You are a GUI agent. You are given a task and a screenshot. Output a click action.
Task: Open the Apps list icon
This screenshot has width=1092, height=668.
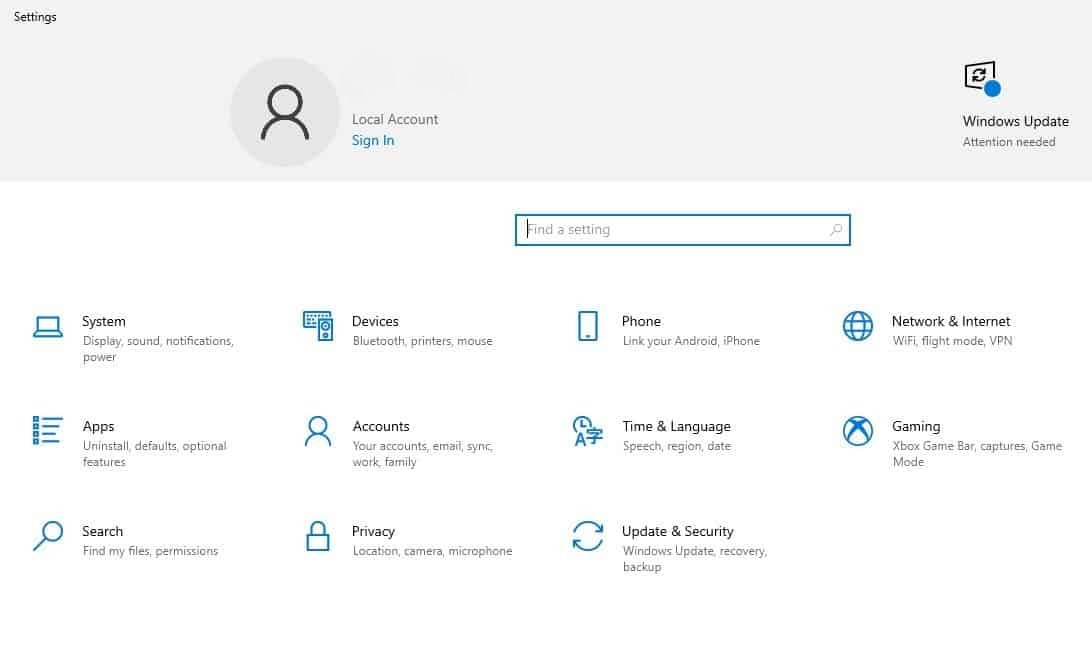click(x=48, y=431)
